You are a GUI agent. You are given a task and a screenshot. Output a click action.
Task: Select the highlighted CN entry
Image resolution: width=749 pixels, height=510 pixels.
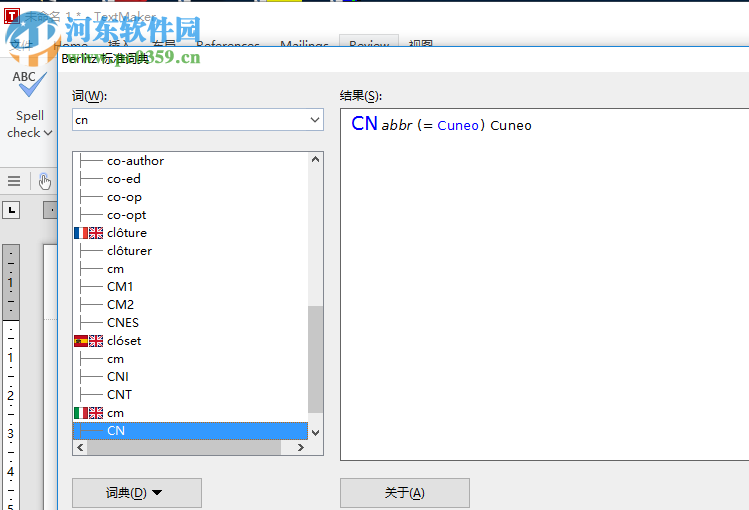[190, 431]
